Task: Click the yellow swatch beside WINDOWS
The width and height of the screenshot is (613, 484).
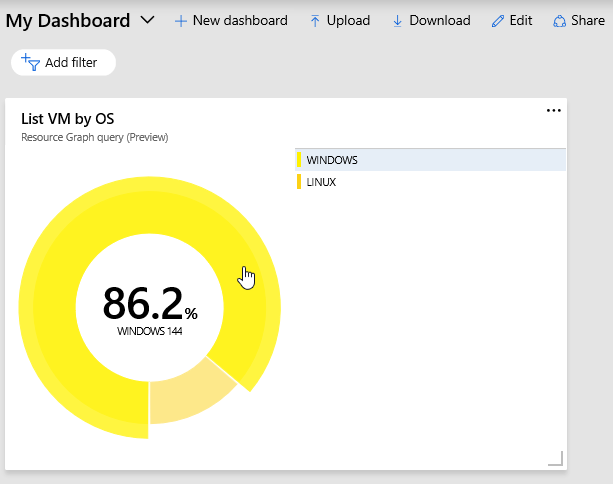Action: (x=298, y=160)
